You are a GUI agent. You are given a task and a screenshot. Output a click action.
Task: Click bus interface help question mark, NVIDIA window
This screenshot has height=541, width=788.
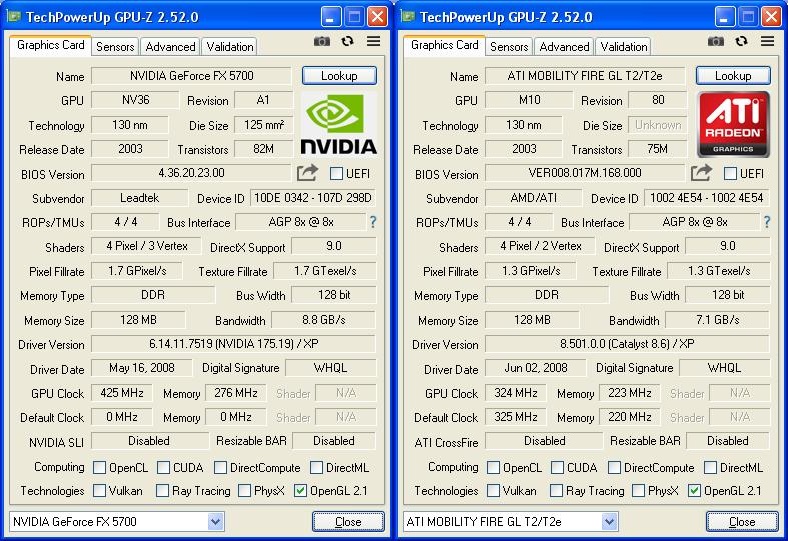(373, 222)
